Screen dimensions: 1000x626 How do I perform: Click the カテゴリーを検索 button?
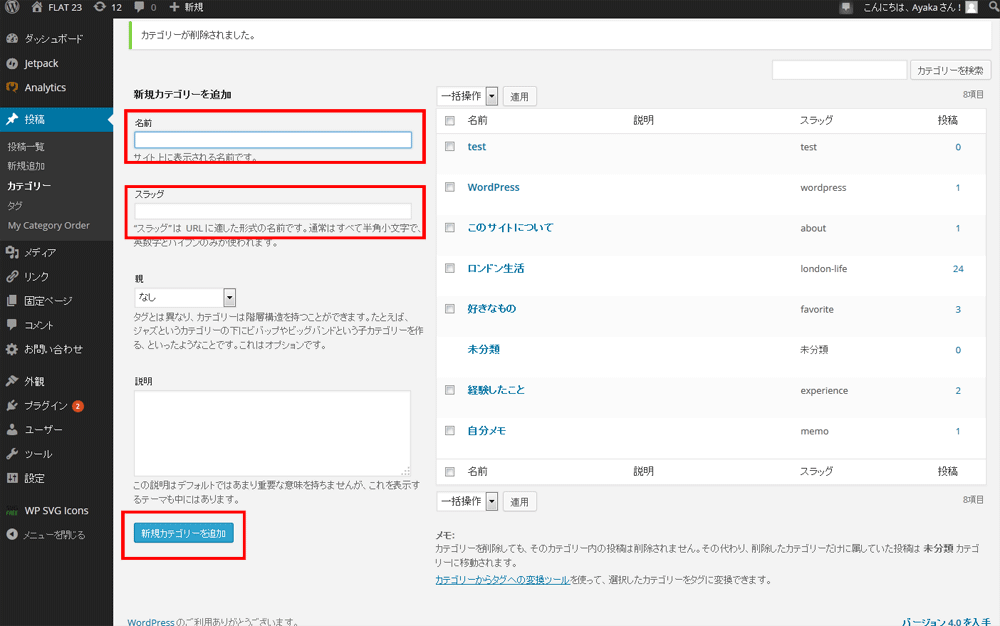click(950, 70)
